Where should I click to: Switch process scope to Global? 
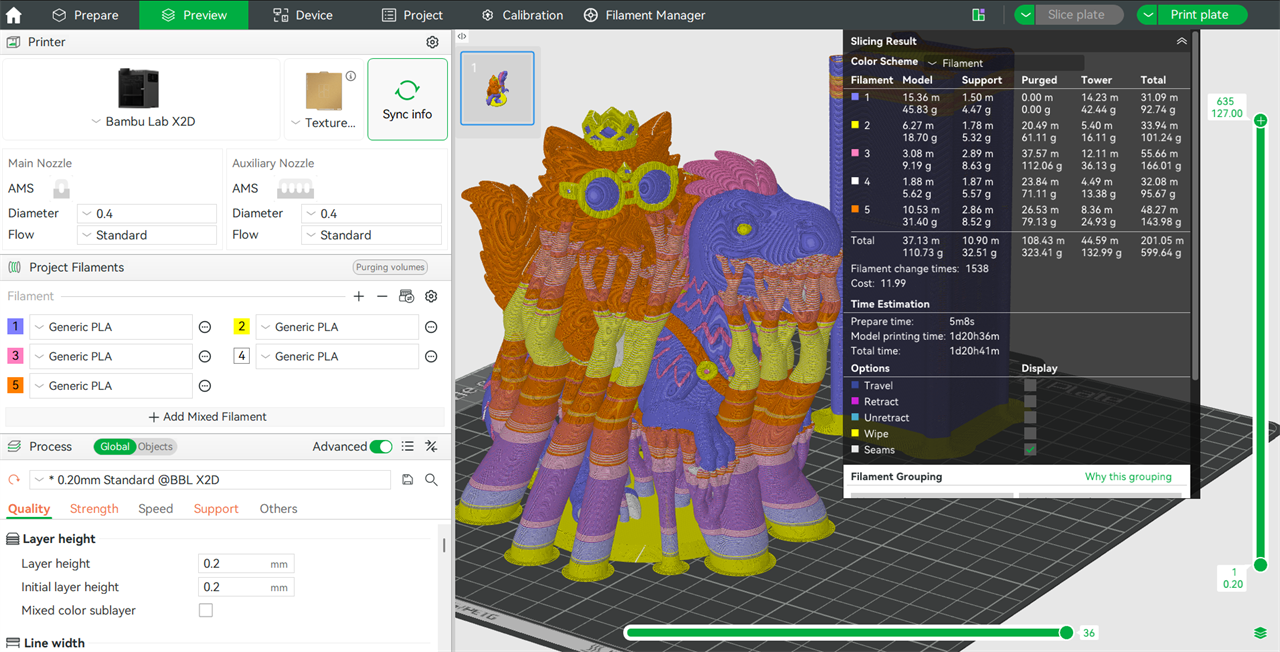115,447
